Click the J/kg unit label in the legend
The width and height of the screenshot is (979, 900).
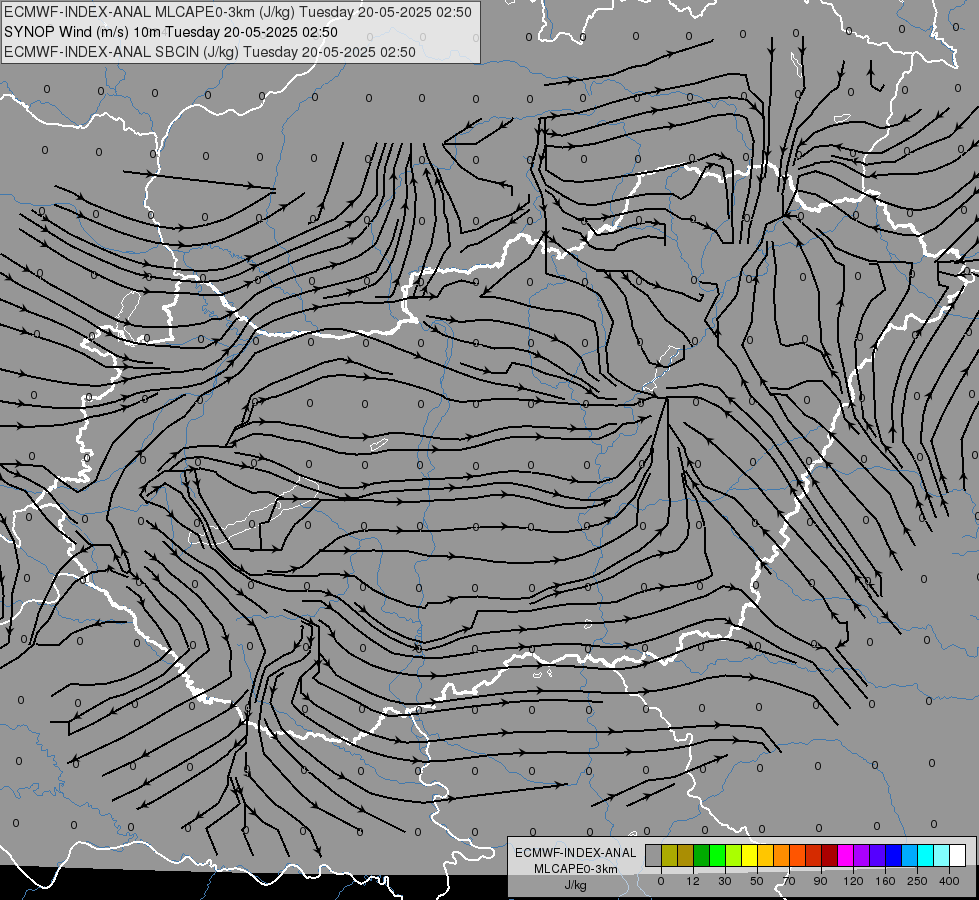coord(575,885)
